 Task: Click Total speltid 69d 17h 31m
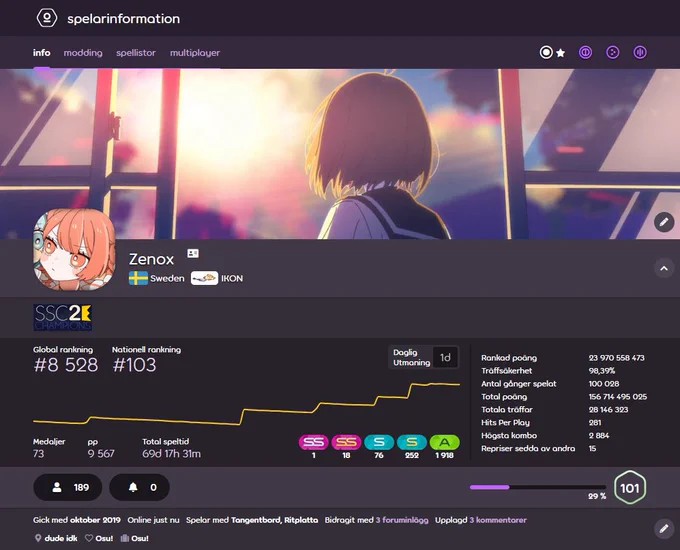coord(171,454)
